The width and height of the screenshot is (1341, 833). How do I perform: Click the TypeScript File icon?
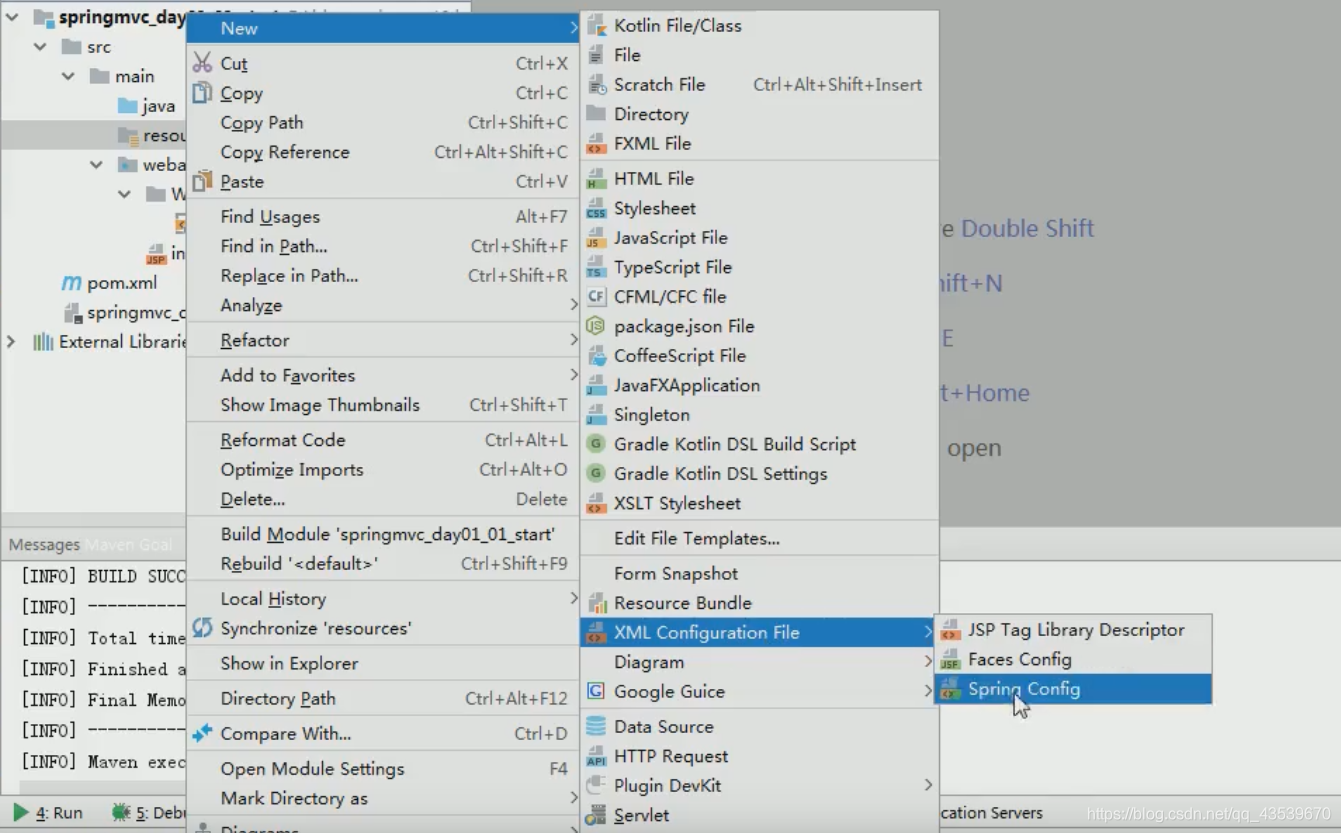596,267
